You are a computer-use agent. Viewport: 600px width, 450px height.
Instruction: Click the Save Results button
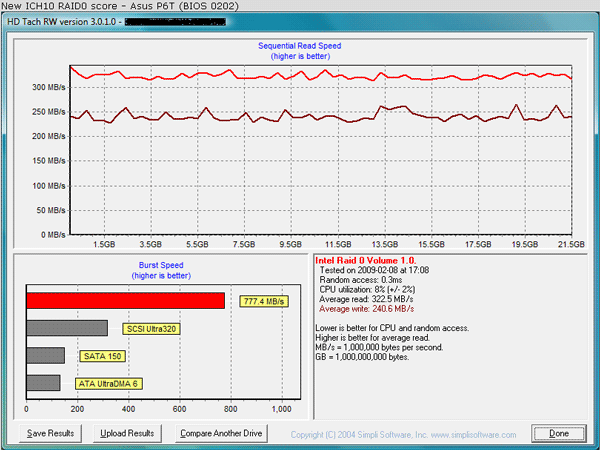(51, 434)
